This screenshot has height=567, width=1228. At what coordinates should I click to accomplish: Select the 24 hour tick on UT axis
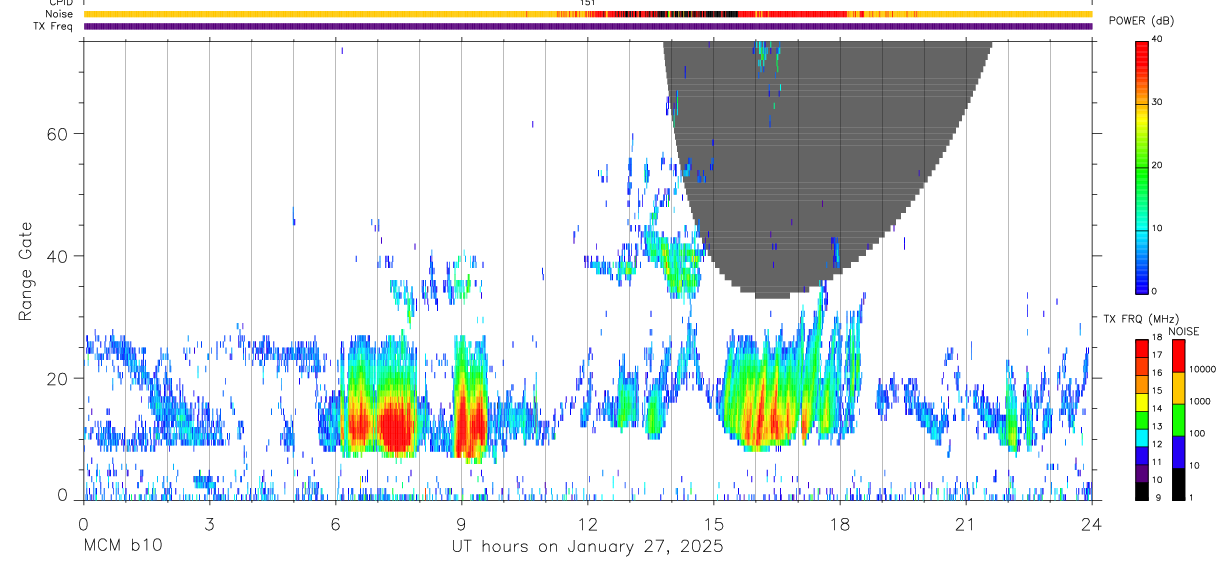click(1091, 523)
